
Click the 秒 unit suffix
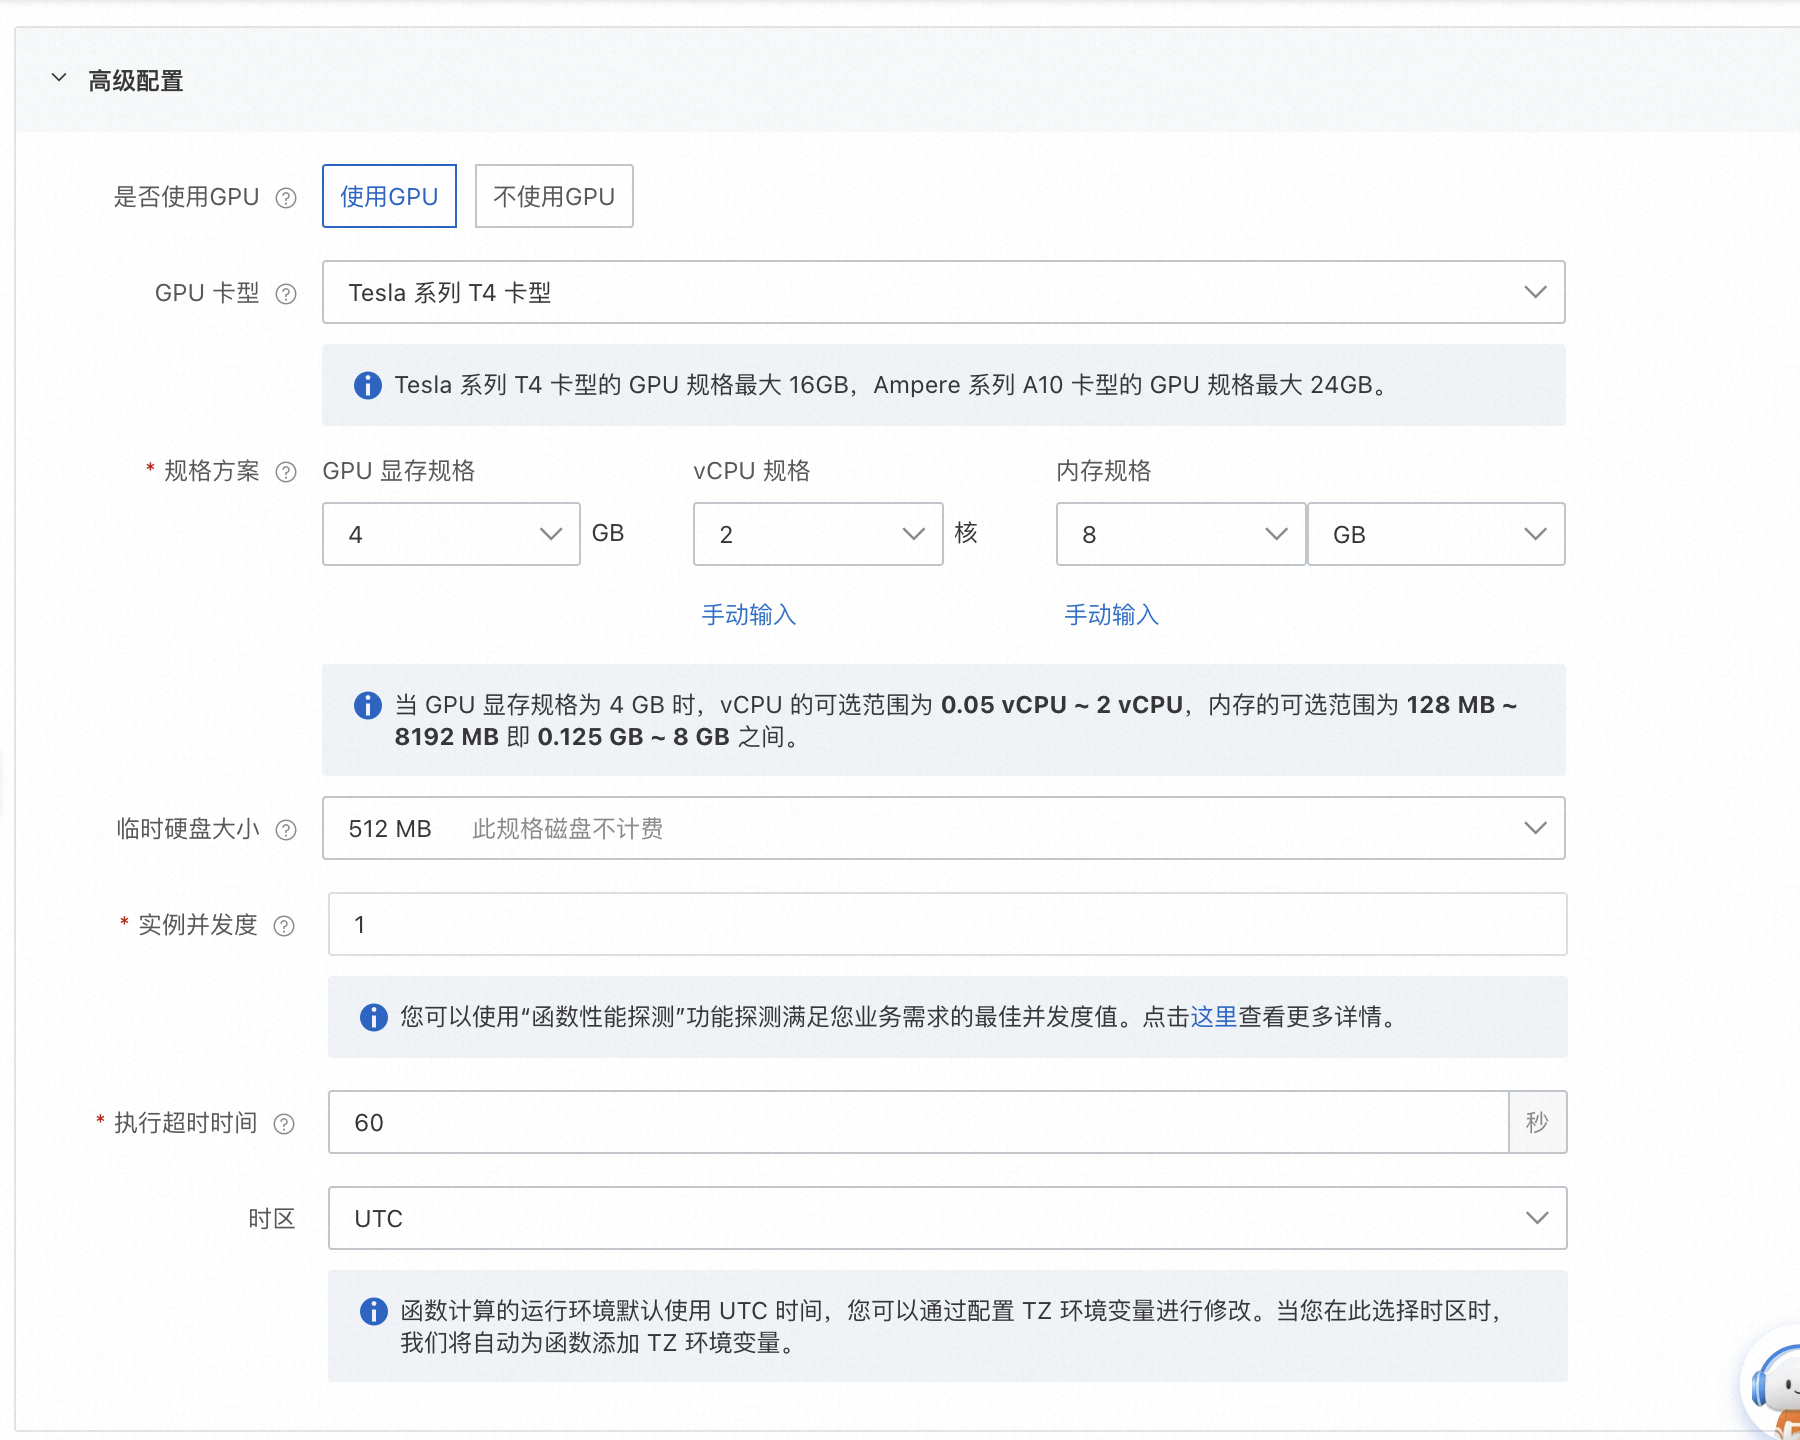click(x=1537, y=1122)
